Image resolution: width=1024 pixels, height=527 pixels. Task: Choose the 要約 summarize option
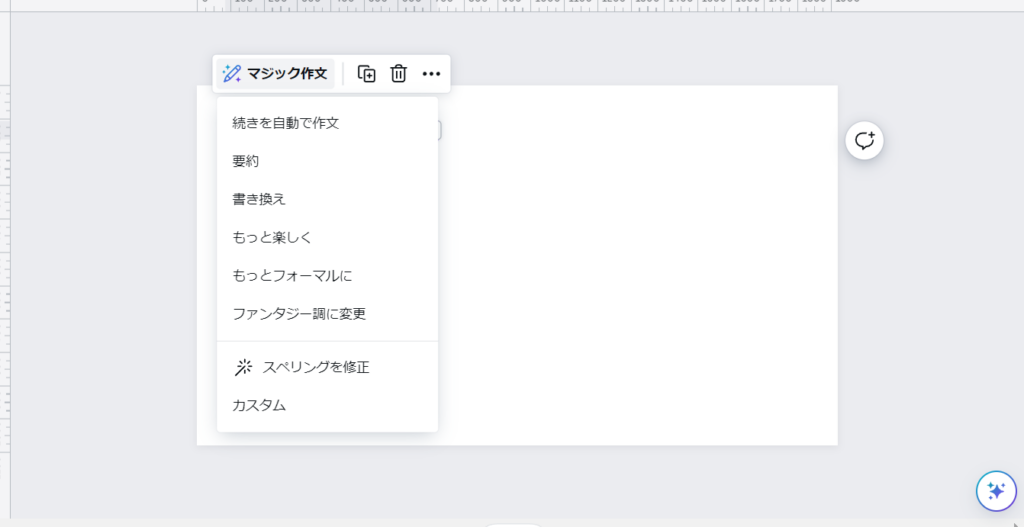[x=246, y=161]
